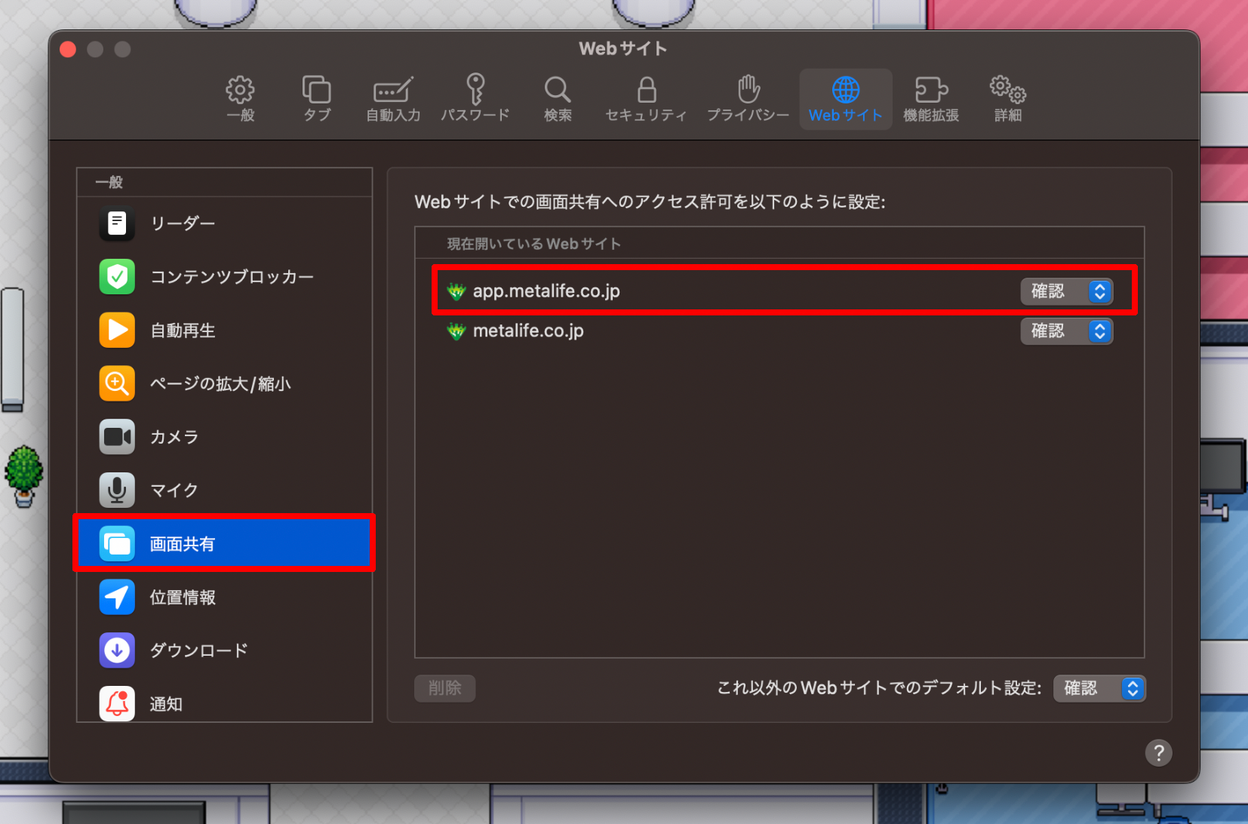The image size is (1248, 824).
Task: Select the リーダー sidebar row label
Action: click(x=182, y=223)
